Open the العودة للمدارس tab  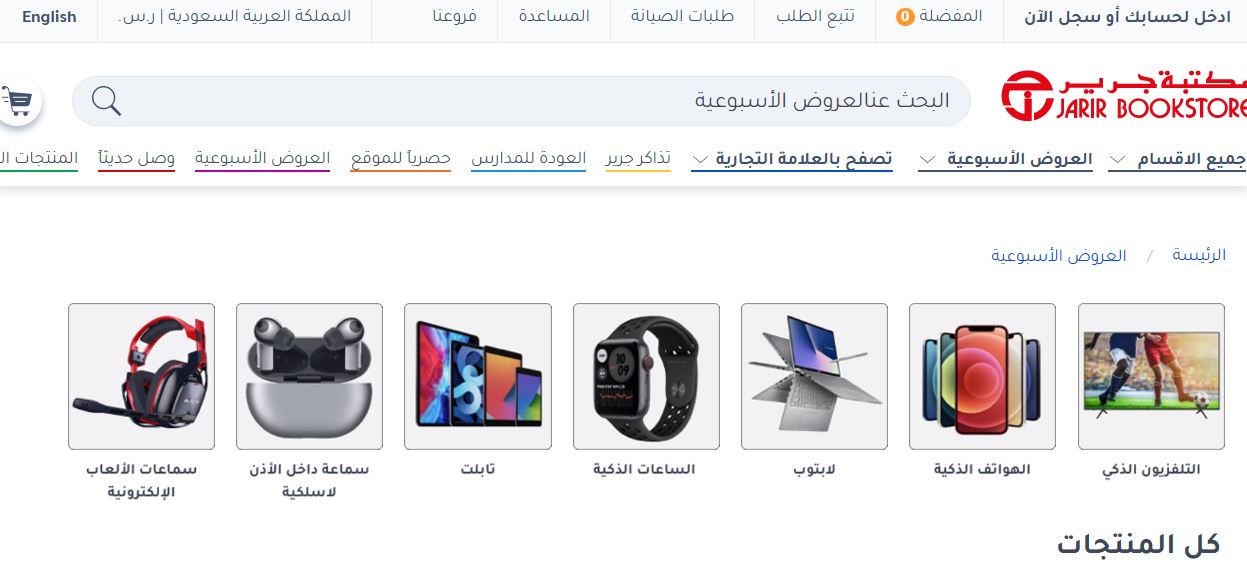(x=529, y=159)
